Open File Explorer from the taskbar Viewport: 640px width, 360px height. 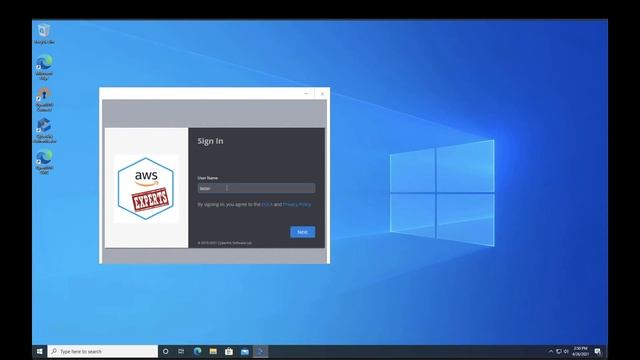pyautogui.click(x=213, y=351)
